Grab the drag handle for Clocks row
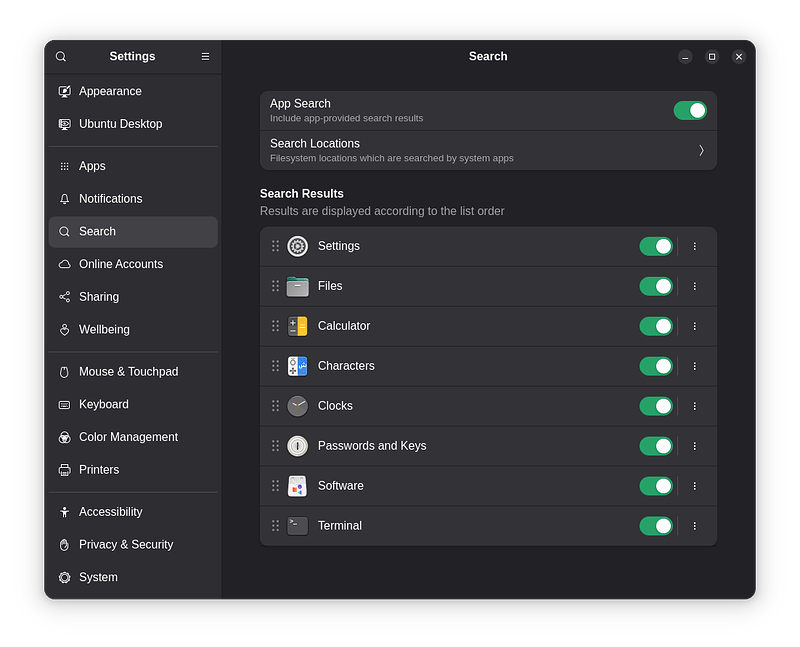The height and width of the screenshot is (647, 800). click(276, 406)
